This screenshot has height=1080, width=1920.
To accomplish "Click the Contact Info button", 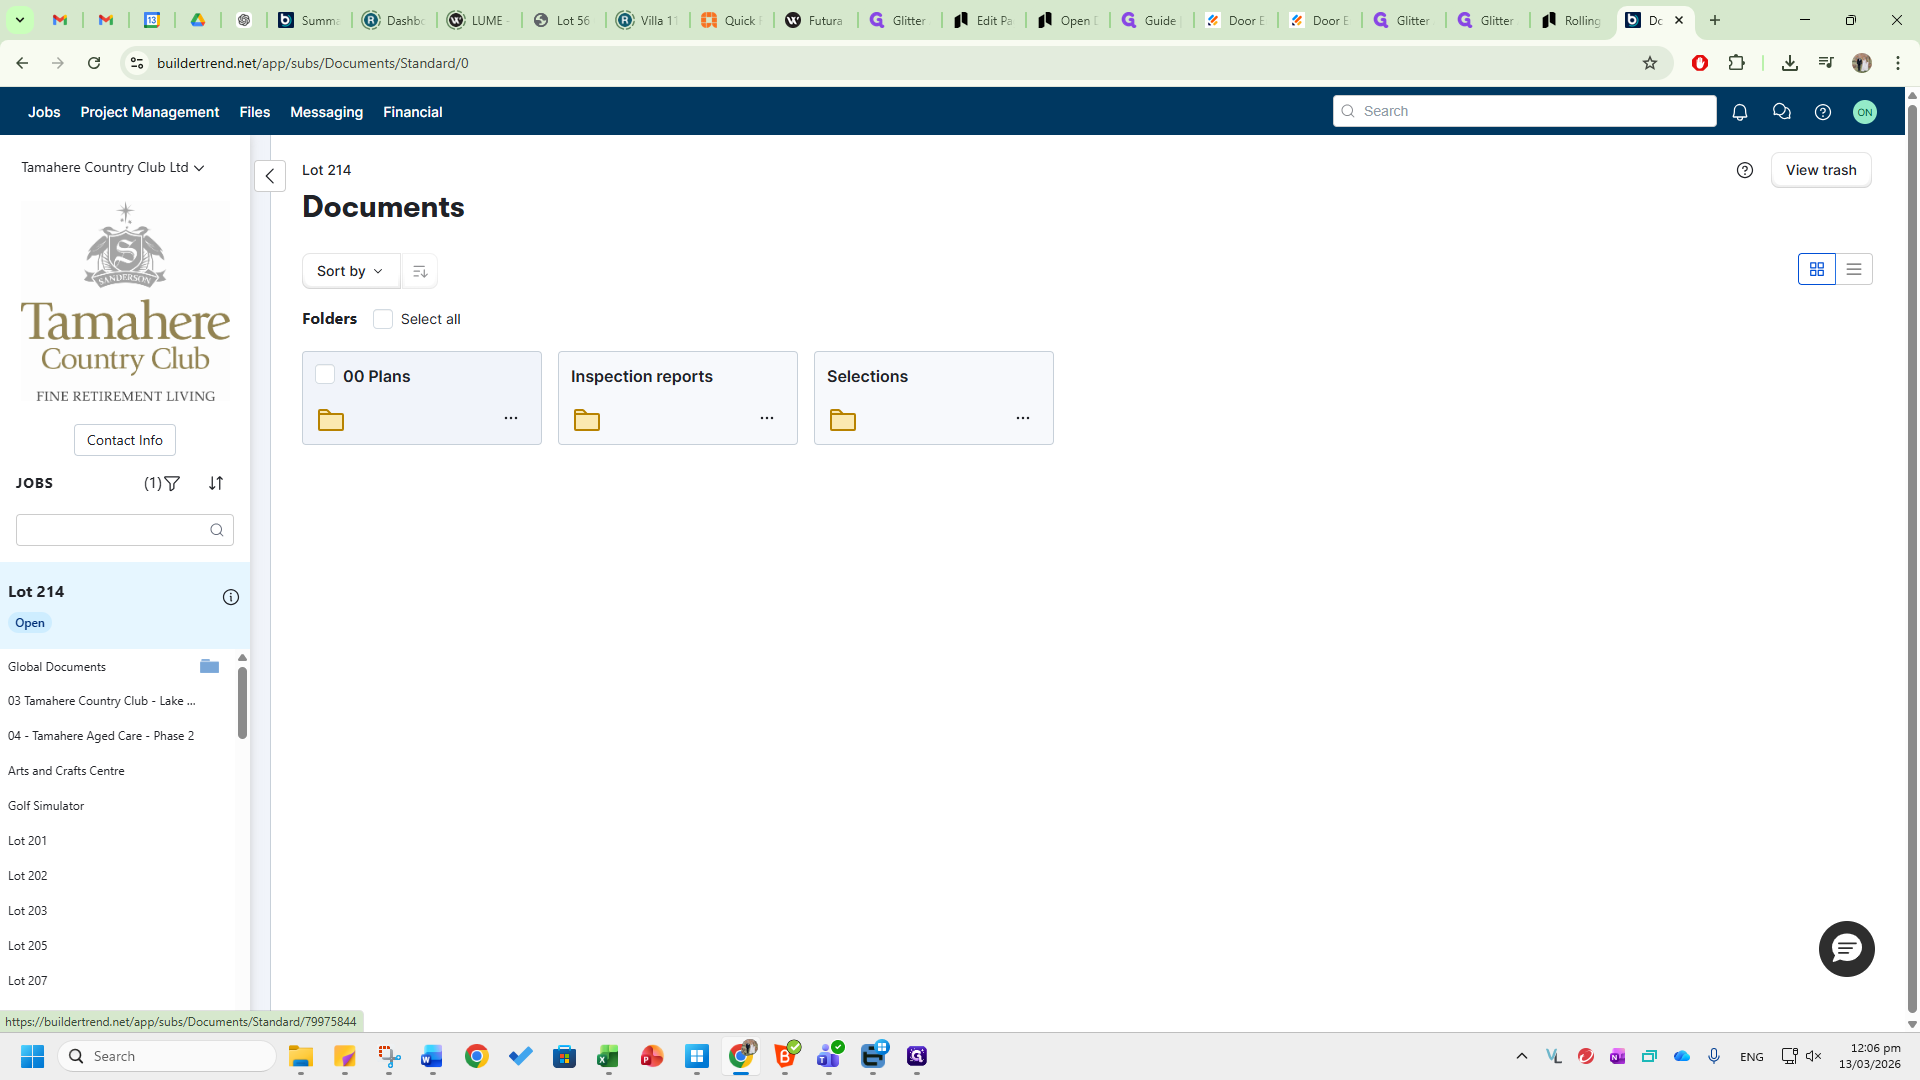I will pos(125,440).
